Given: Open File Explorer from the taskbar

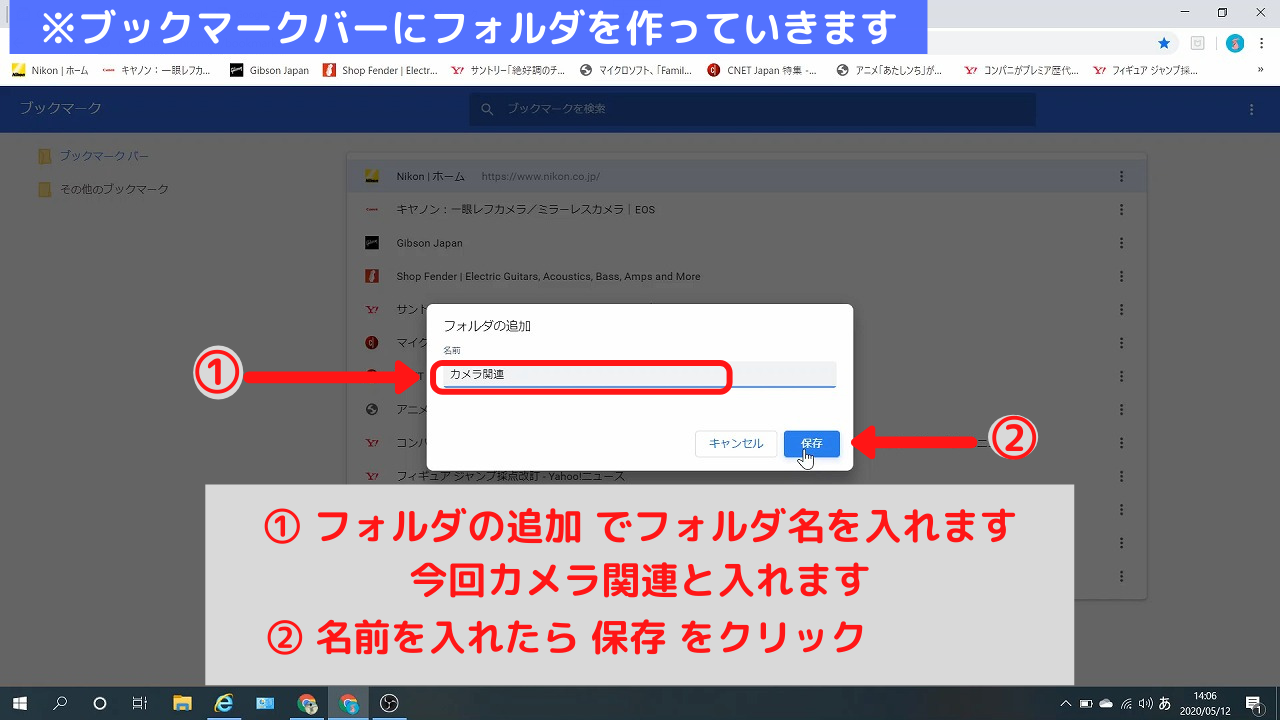Looking at the screenshot, I should pyautogui.click(x=182, y=703).
